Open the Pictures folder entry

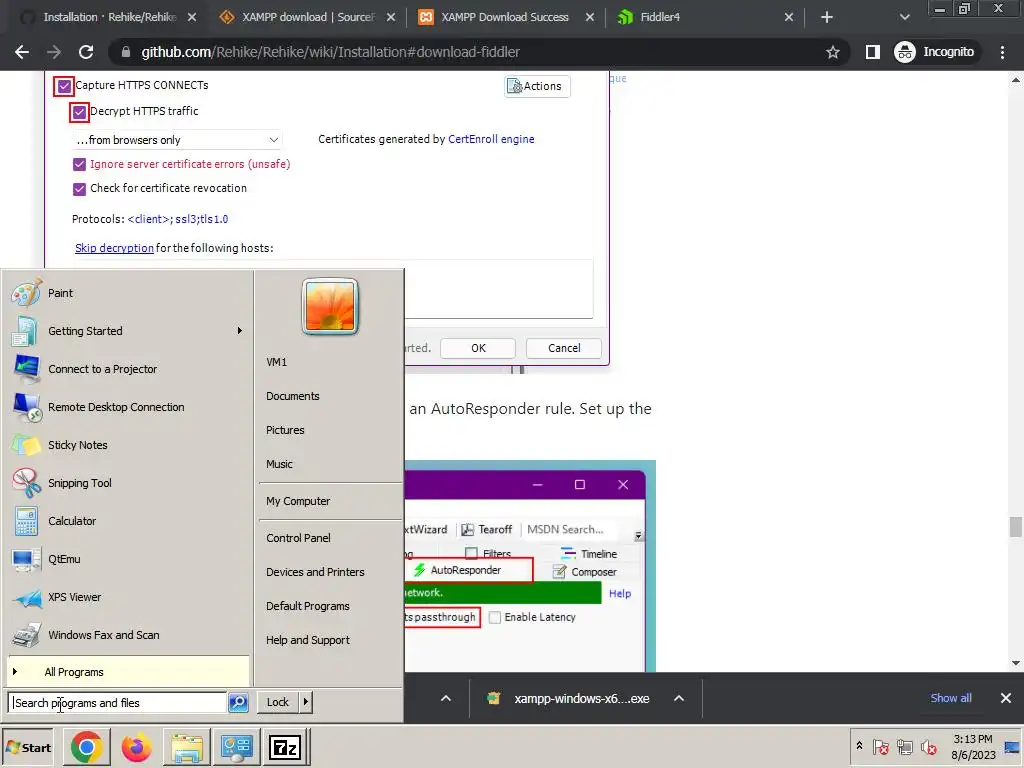point(285,430)
